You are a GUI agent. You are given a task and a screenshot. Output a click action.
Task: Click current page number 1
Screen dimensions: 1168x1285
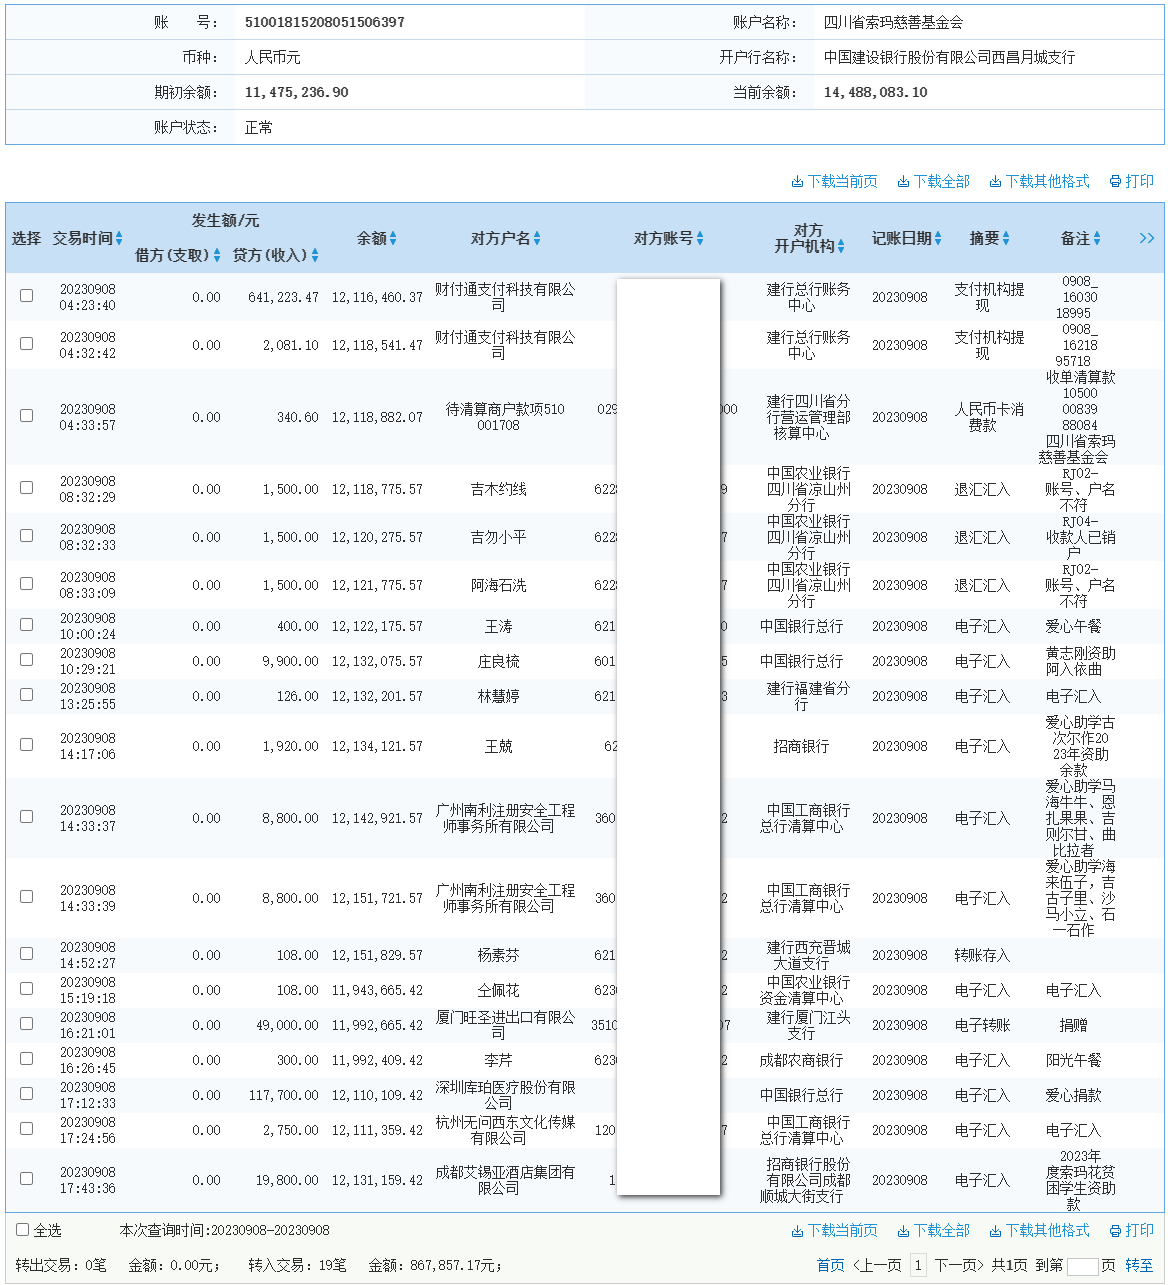[x=918, y=1265]
